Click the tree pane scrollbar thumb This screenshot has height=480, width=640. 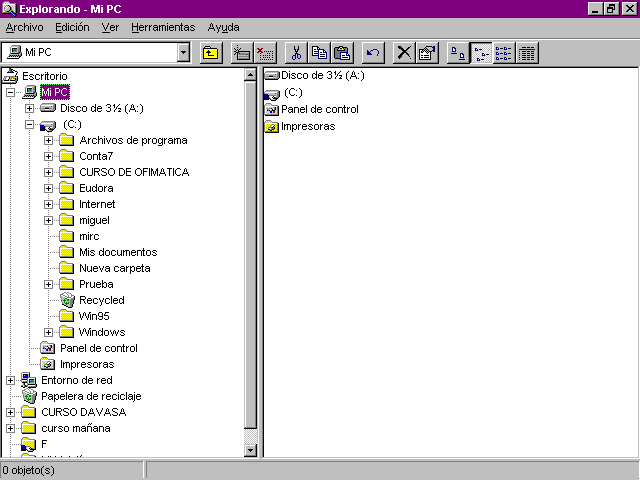point(250,255)
